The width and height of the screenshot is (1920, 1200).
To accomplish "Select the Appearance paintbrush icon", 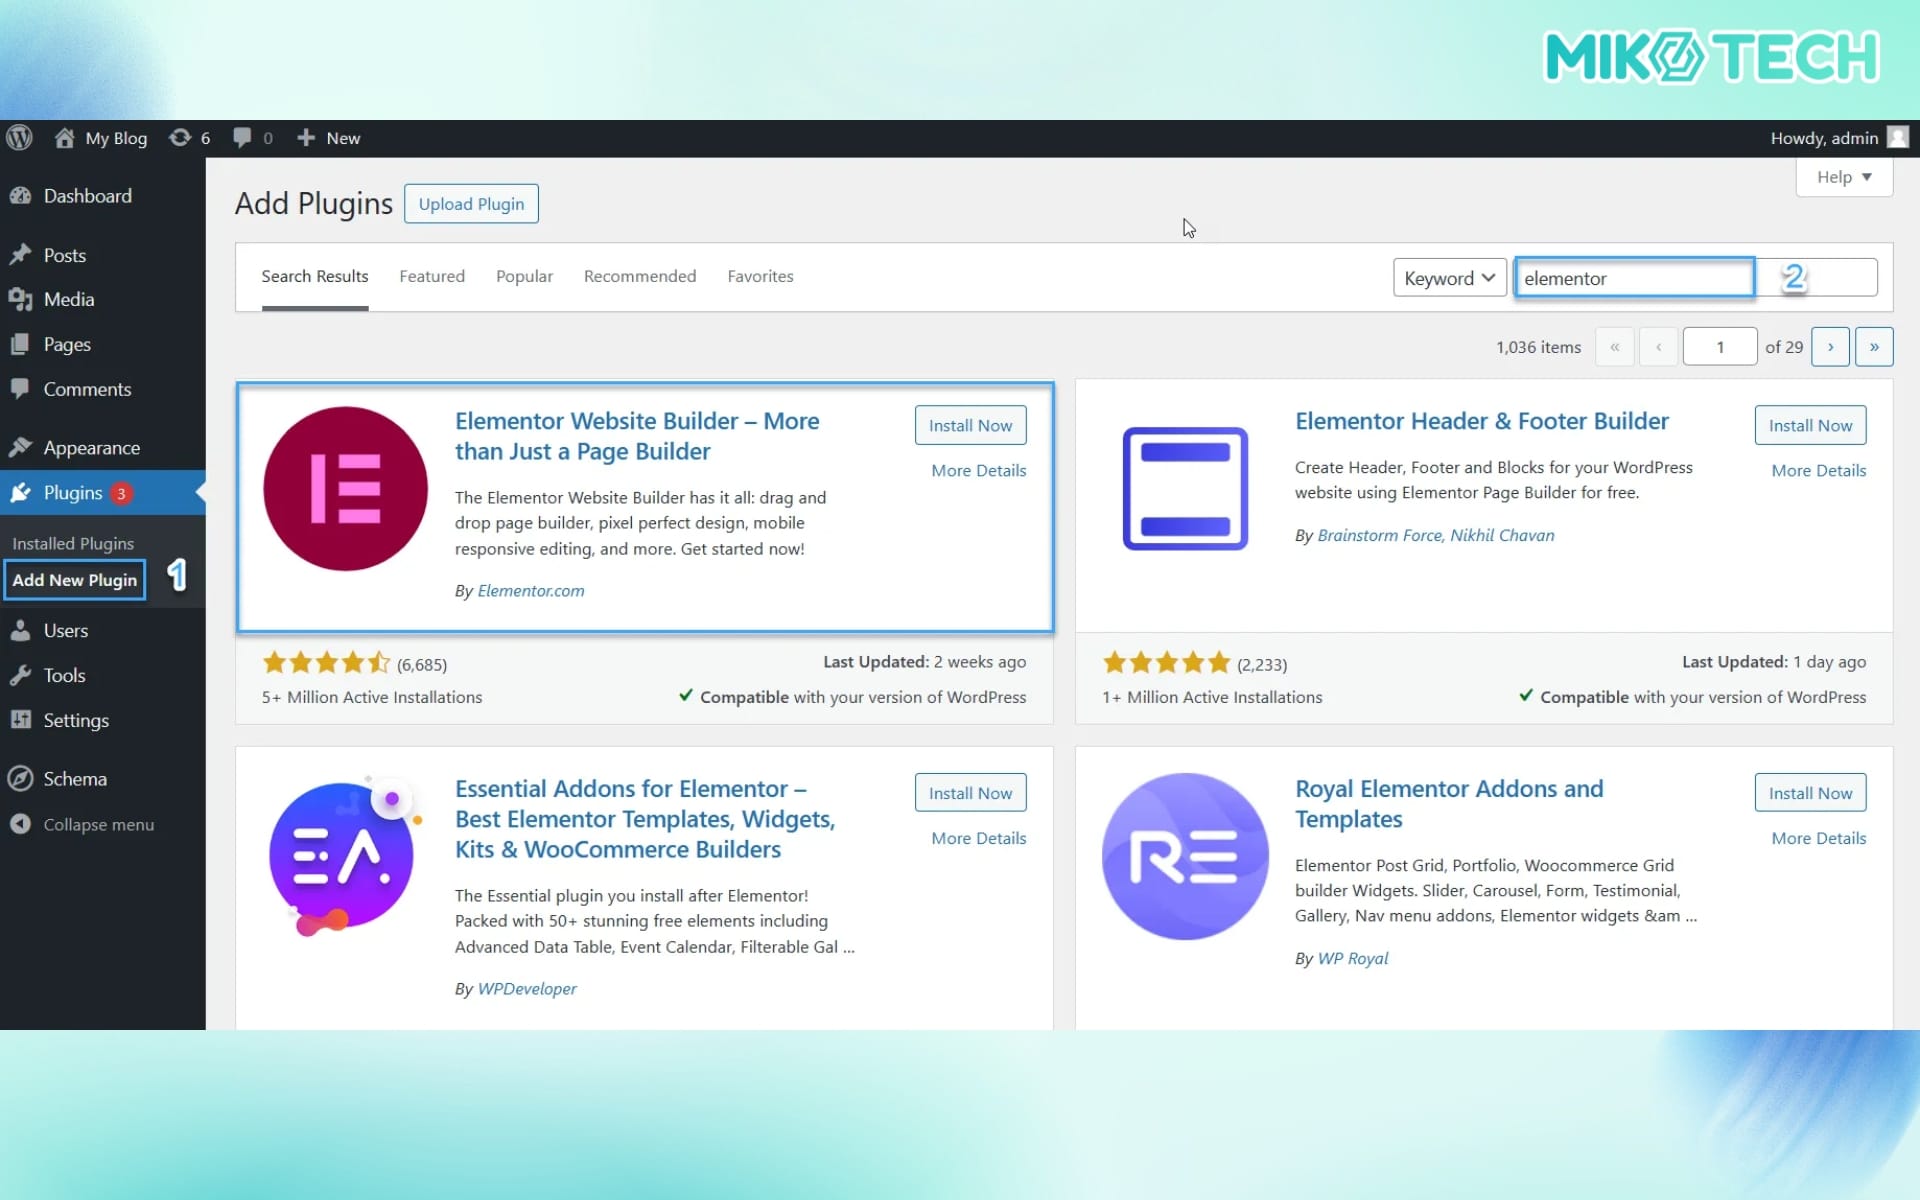I will click(x=21, y=447).
